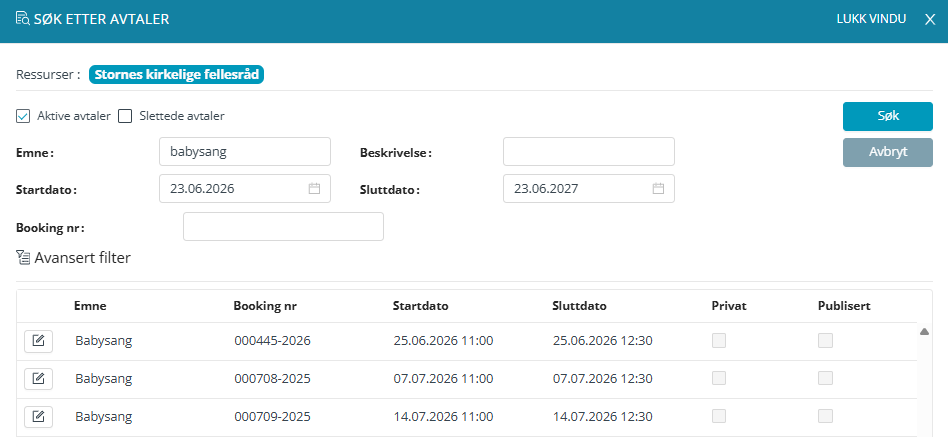Toggle Publisert checkbox for booking 000709-2025
The width and height of the screenshot is (948, 437).
coord(825,416)
